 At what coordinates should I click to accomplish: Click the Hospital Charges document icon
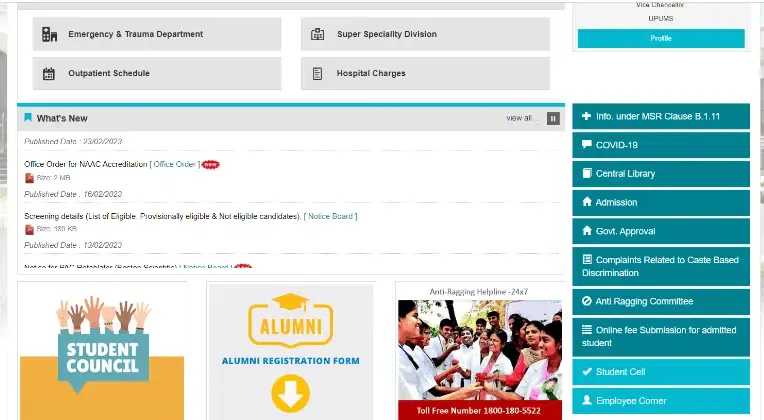point(318,73)
